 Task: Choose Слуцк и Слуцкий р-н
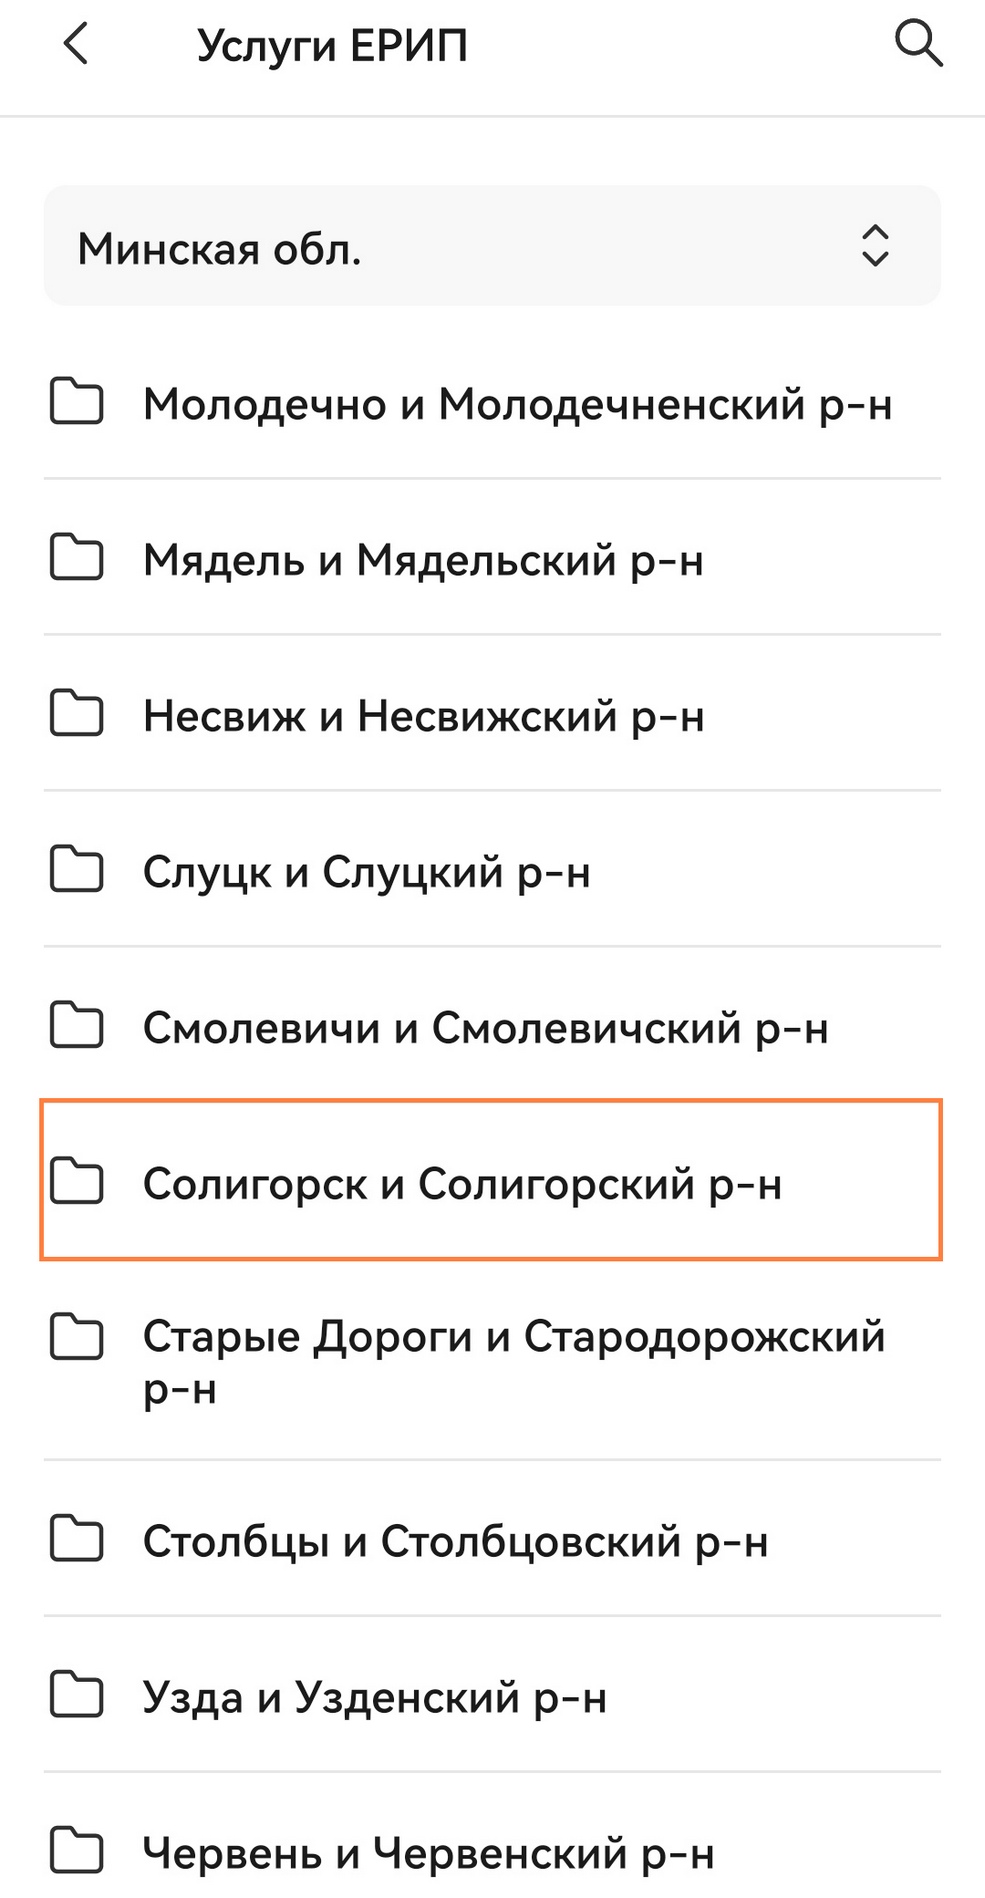[367, 872]
